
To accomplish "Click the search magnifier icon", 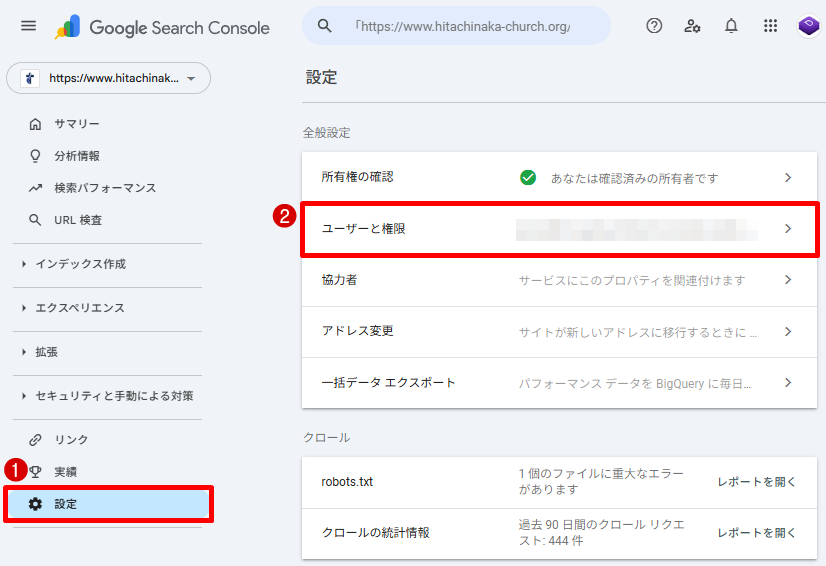I will (325, 26).
